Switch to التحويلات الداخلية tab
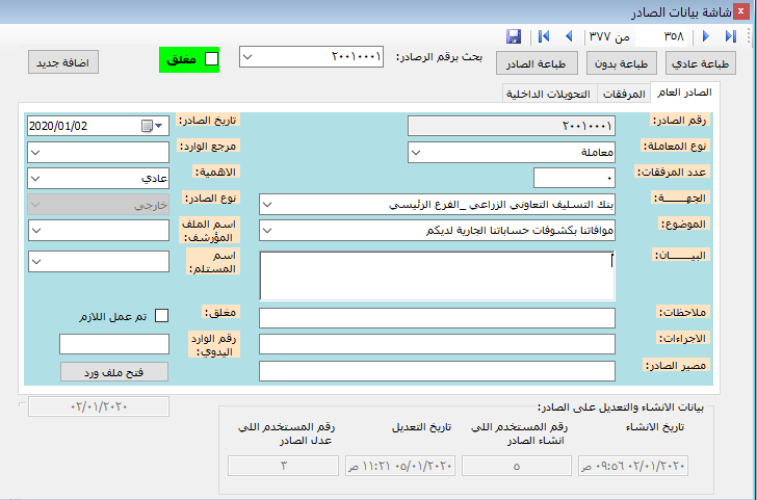 click(549, 94)
